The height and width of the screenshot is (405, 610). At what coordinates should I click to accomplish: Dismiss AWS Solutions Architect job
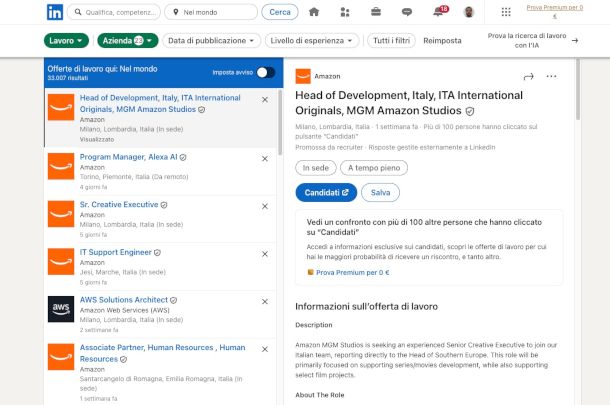tap(265, 302)
